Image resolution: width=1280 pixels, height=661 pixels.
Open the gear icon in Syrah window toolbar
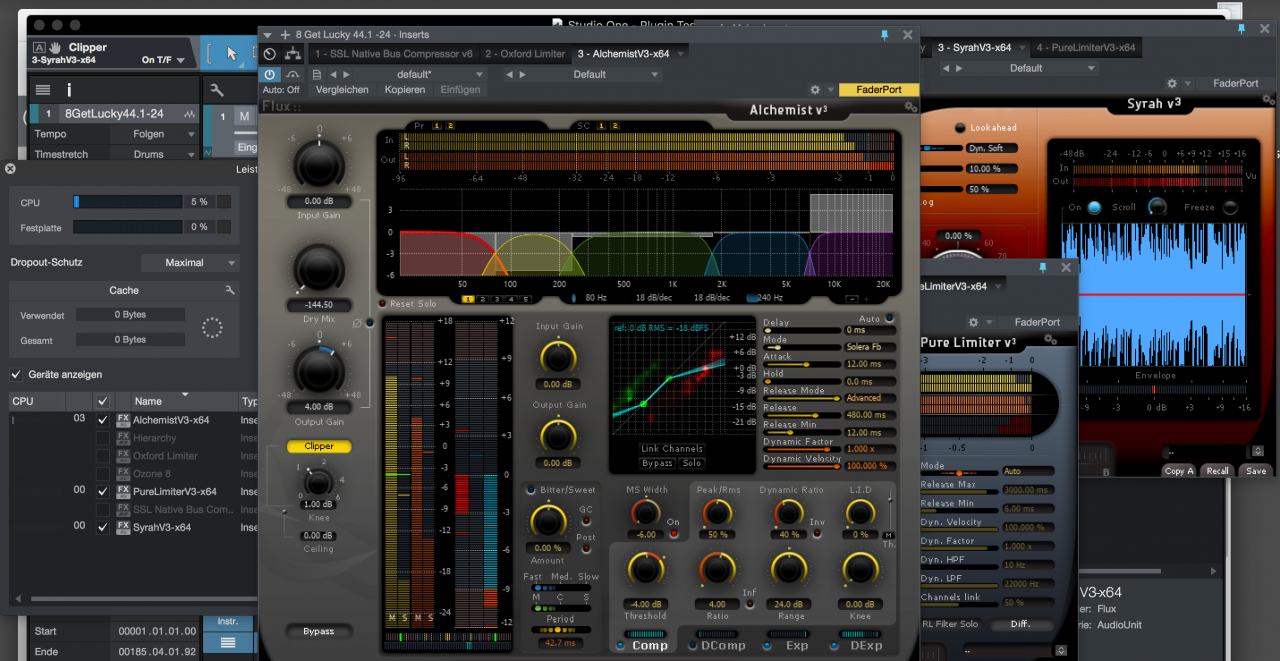coord(1172,84)
